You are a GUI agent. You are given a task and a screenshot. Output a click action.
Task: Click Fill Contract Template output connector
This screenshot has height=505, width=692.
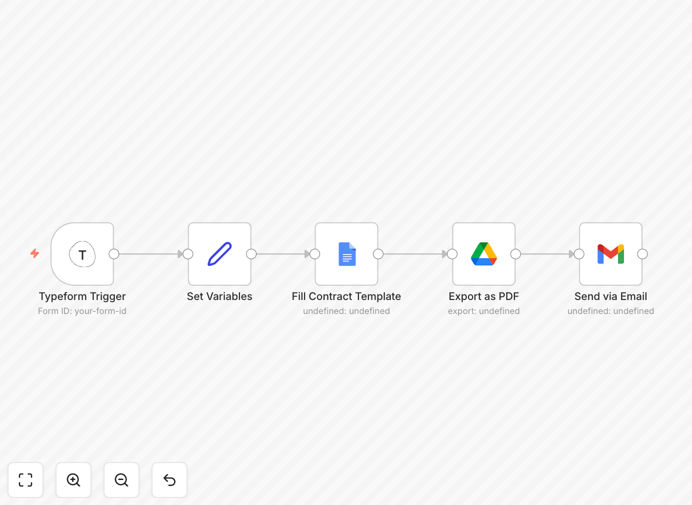(x=378, y=254)
